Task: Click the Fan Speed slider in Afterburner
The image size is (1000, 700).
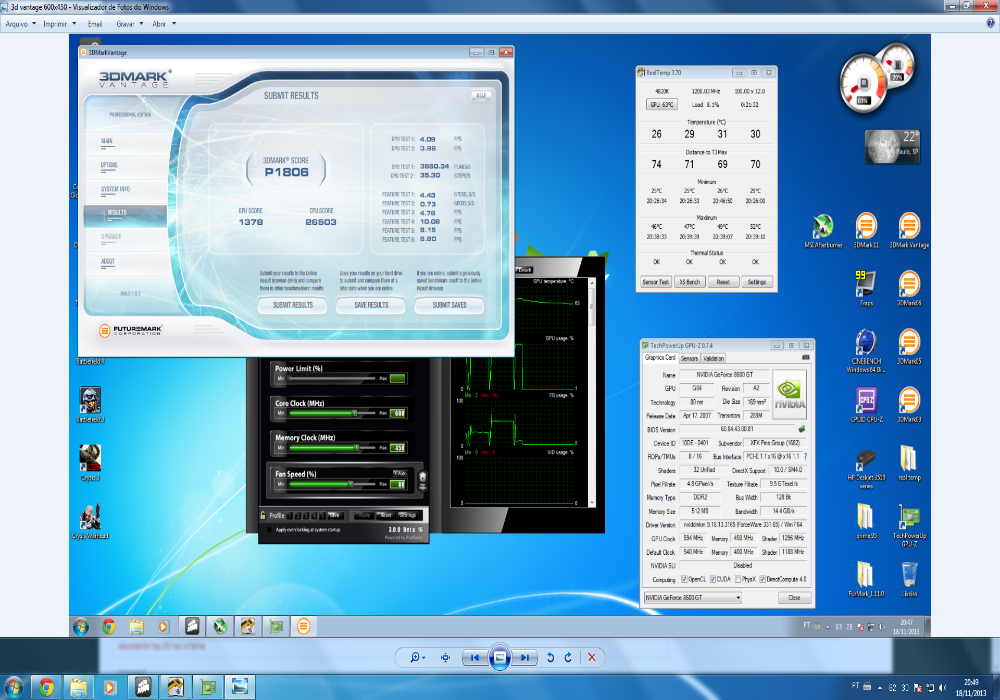Action: [332, 484]
